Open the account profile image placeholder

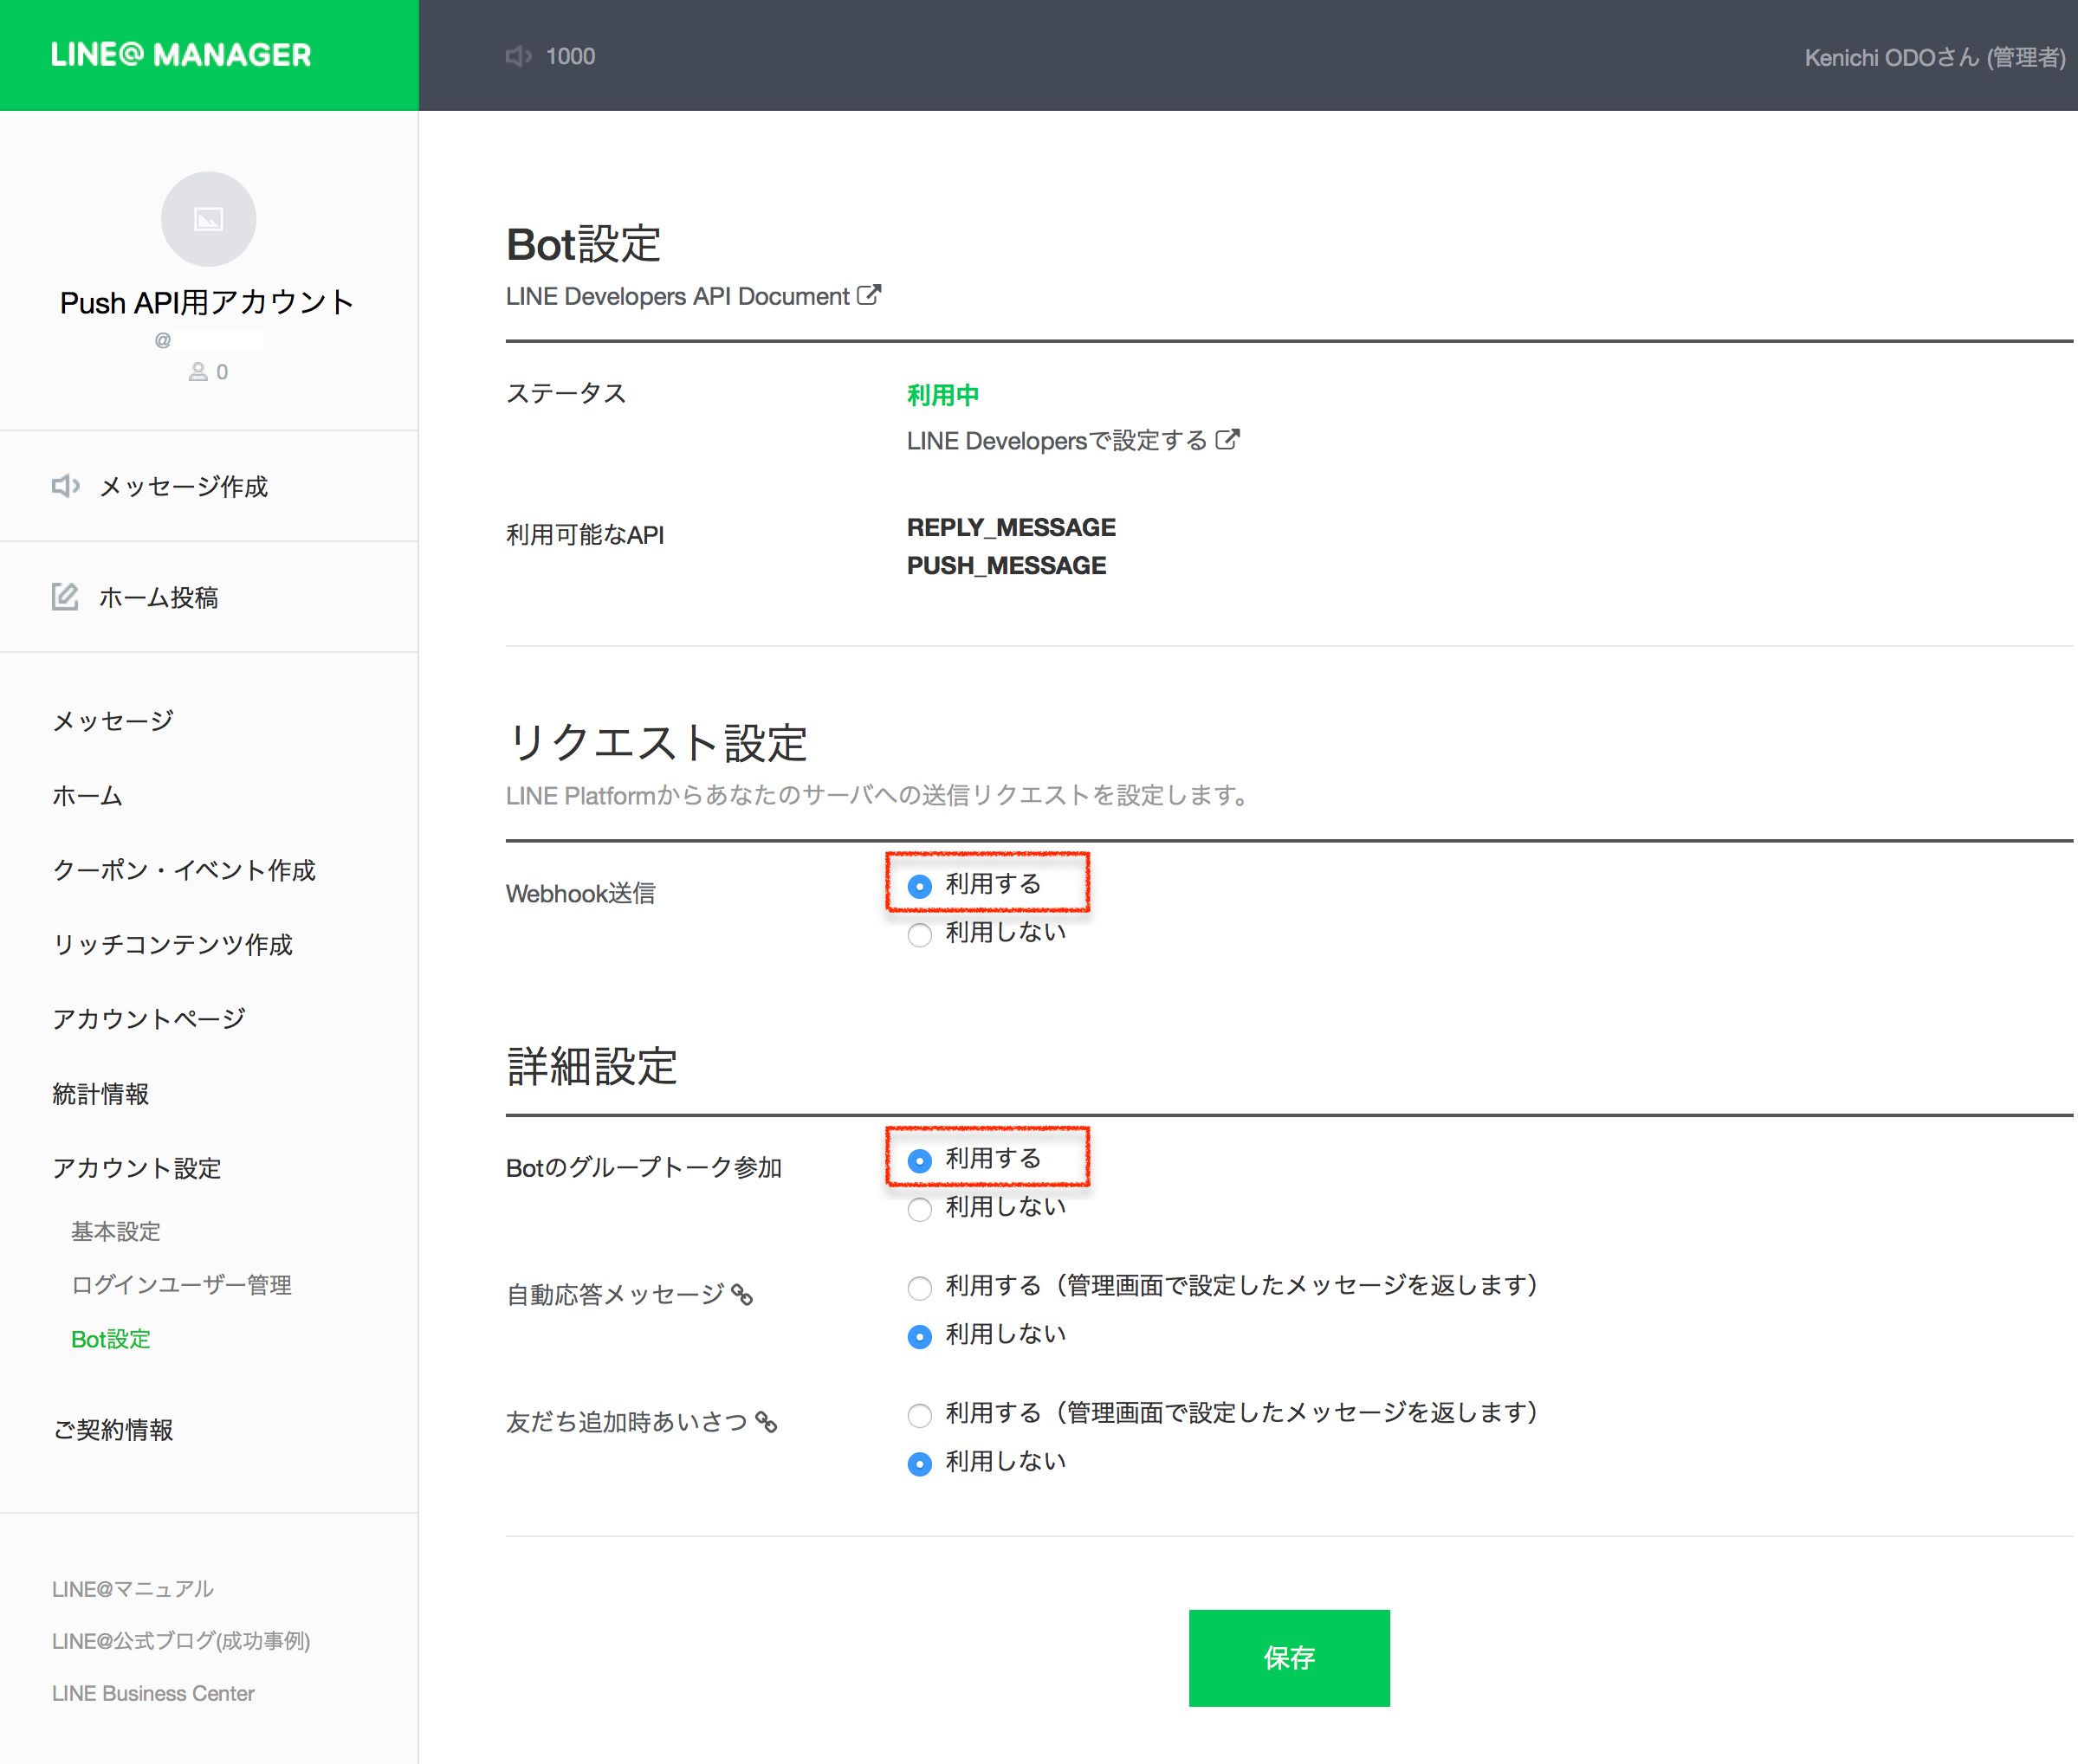tap(208, 219)
